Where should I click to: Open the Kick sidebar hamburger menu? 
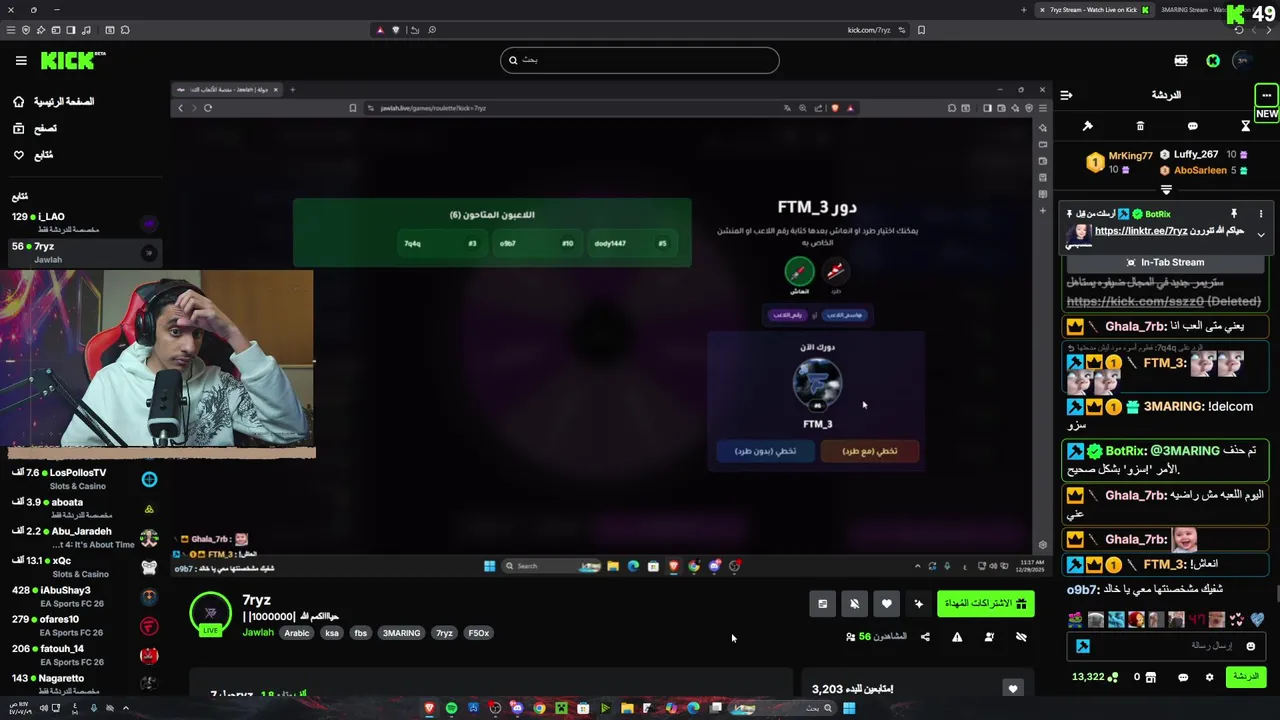[x=21, y=61]
